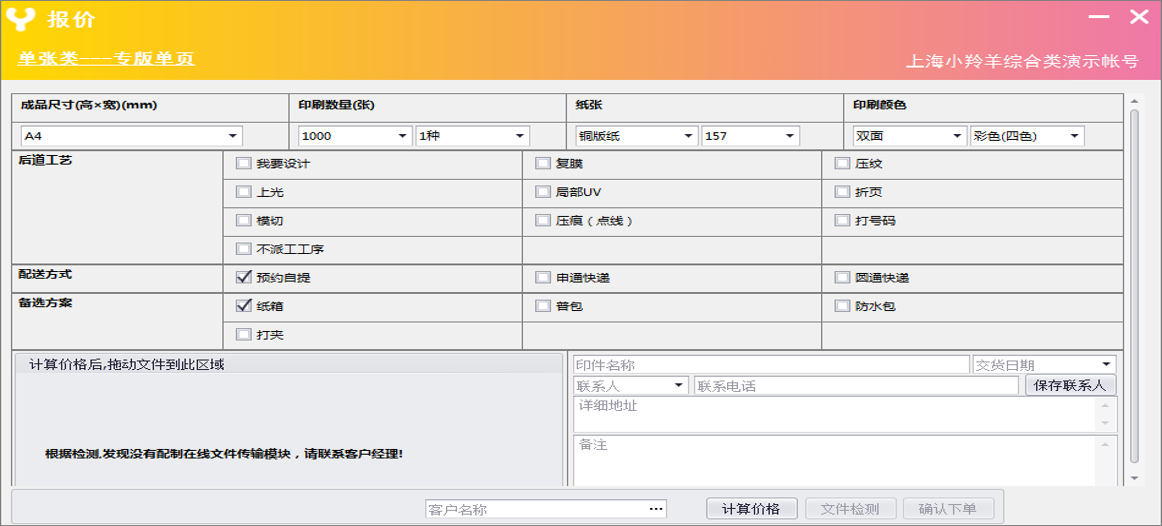Viewport: 1162px width, 526px height.
Task: Open the 彩色(四色) print color dropdown
Action: pyautogui.click(x=1075, y=136)
